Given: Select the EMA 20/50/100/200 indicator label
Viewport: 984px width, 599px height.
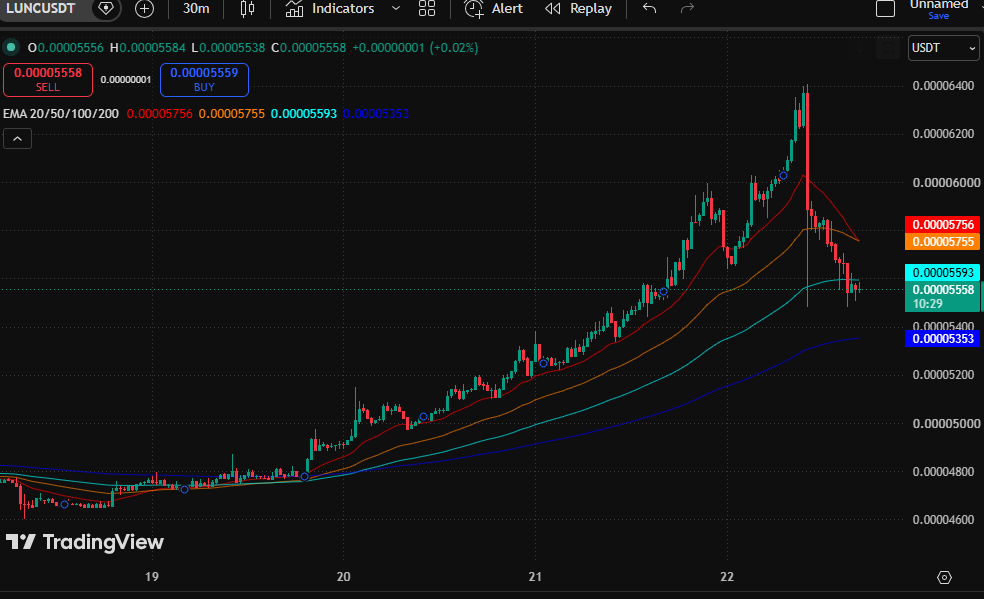Looking at the screenshot, I should pyautogui.click(x=61, y=114).
